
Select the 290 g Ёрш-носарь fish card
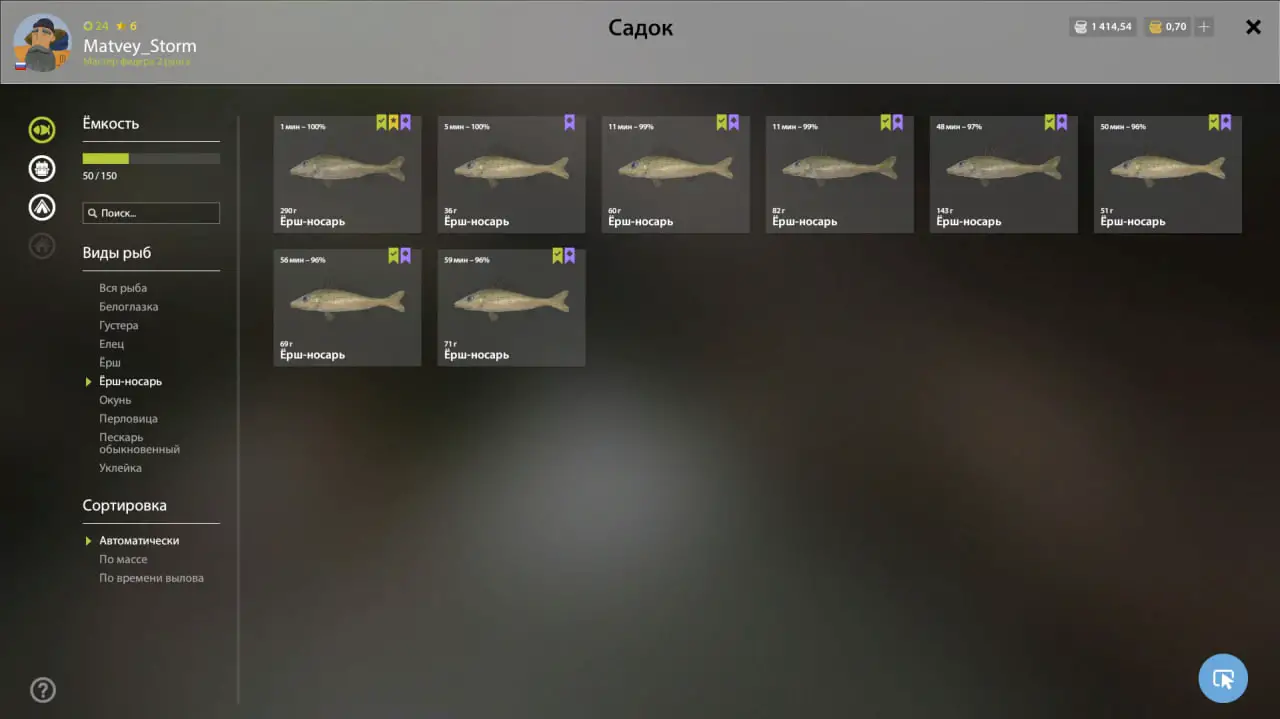347,174
